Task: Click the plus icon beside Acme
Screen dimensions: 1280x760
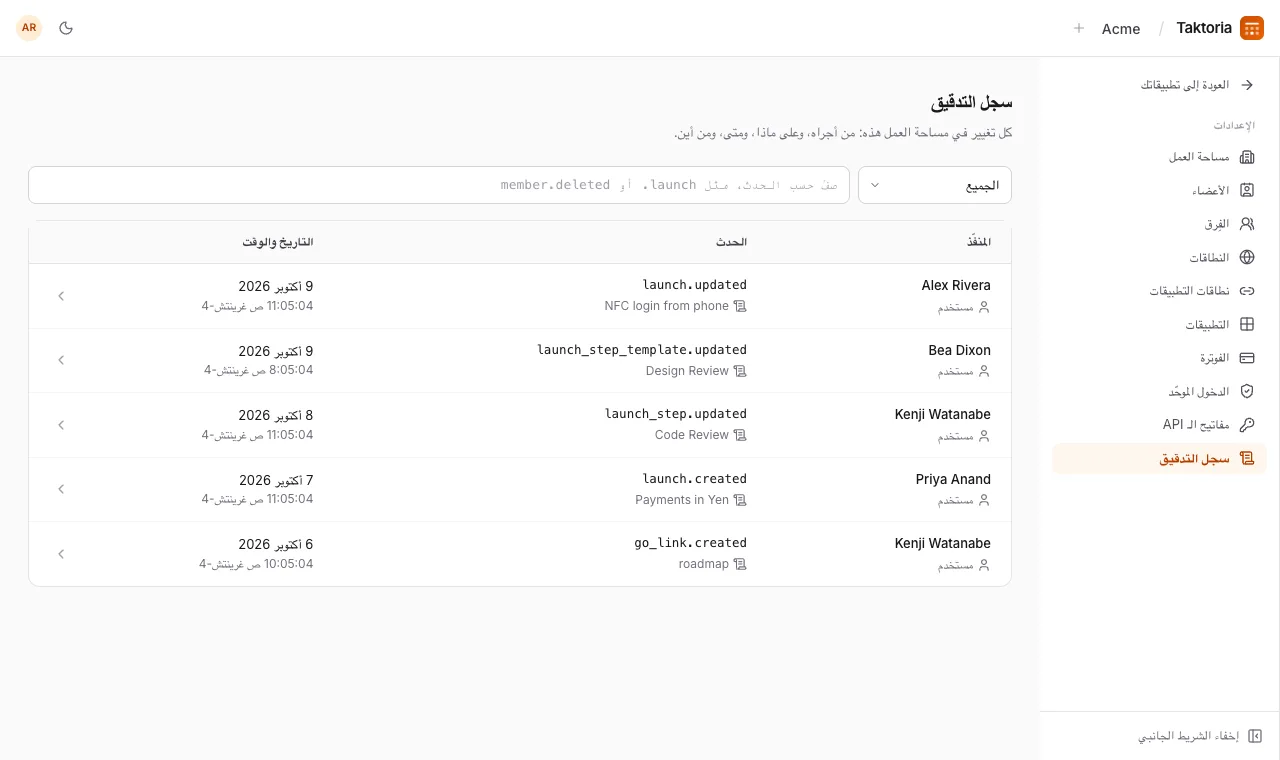Action: pos(1079,28)
